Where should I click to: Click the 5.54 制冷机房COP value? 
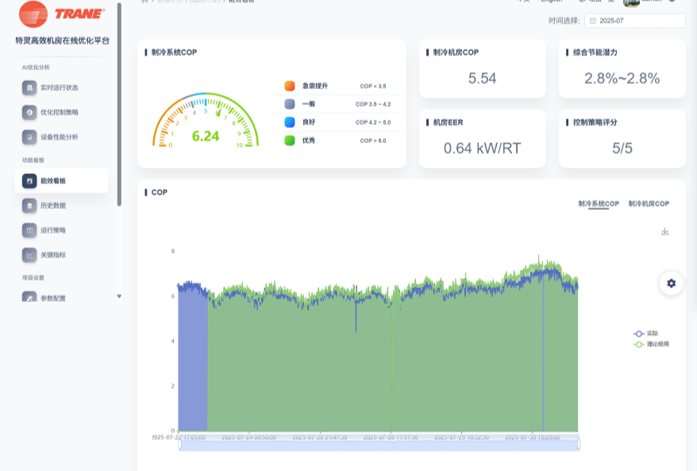click(x=482, y=78)
